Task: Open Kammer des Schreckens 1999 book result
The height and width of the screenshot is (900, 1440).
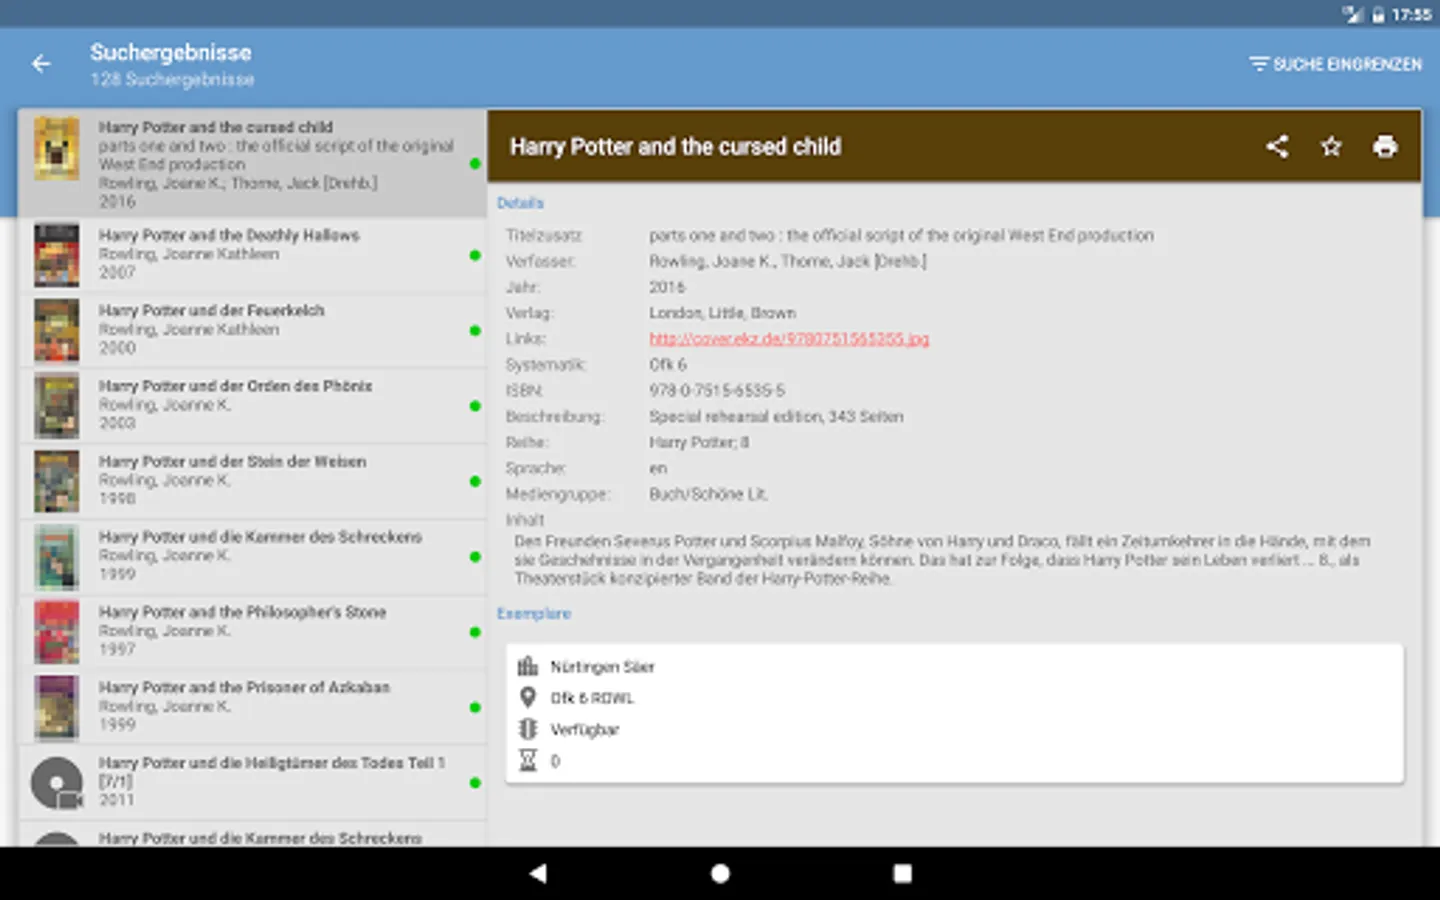Action: [252, 557]
